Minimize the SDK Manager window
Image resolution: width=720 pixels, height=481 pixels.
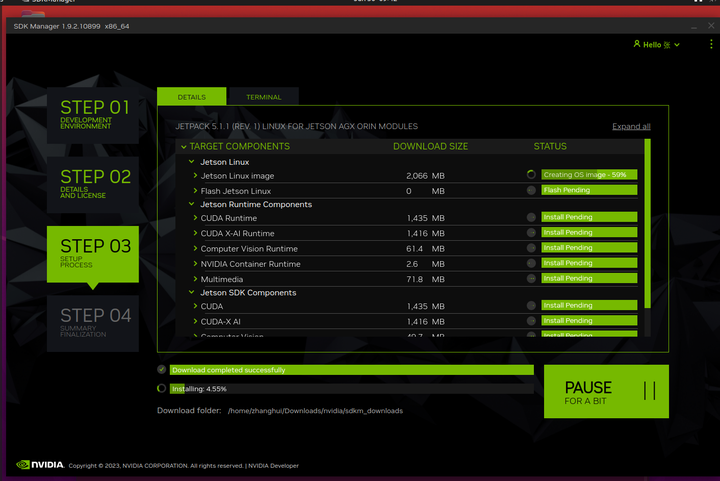[694, 27]
